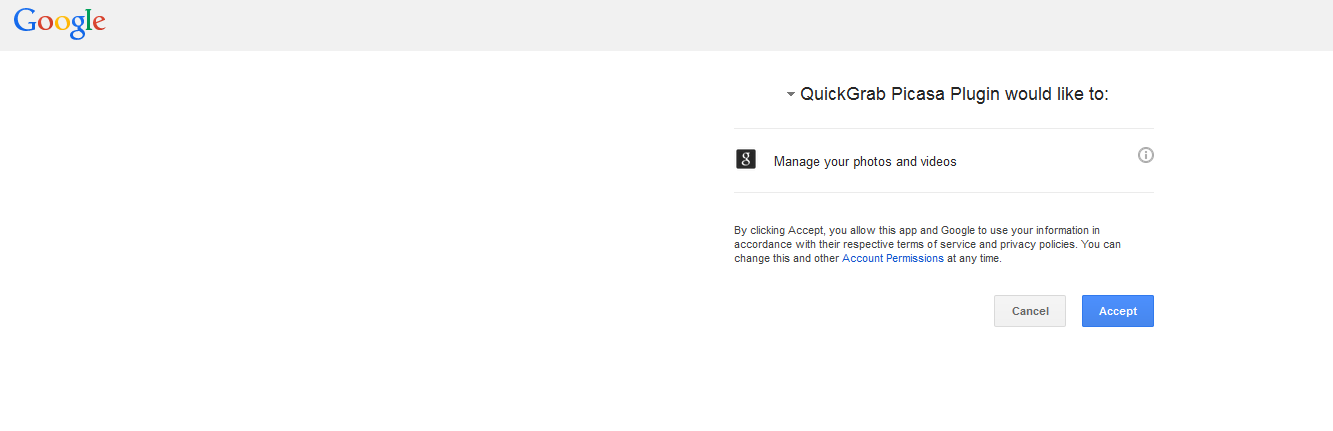Expand the QuickGrab Picasa Plugin dropdown arrow
Viewport: 1333px width, 431px height.
pos(790,95)
